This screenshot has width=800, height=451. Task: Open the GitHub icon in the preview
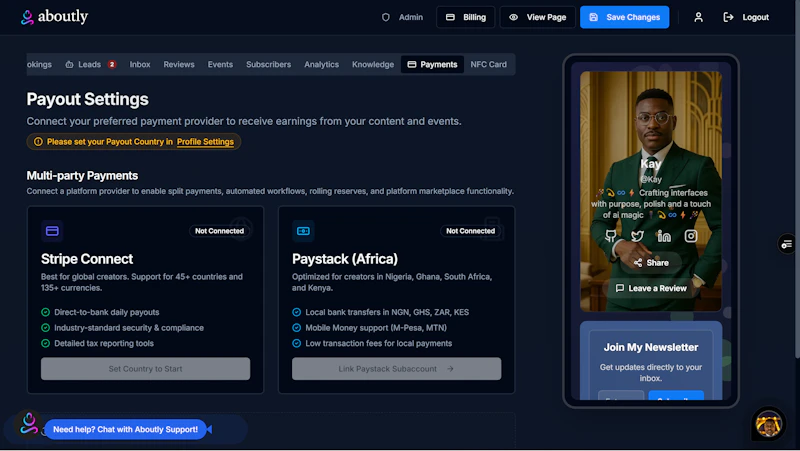(x=611, y=236)
